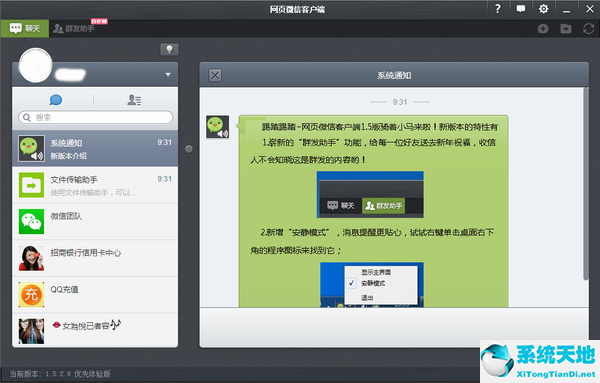Screen dimensions: 600x383
Task: Click the 9:31 timestamp in the chat
Action: (x=400, y=102)
